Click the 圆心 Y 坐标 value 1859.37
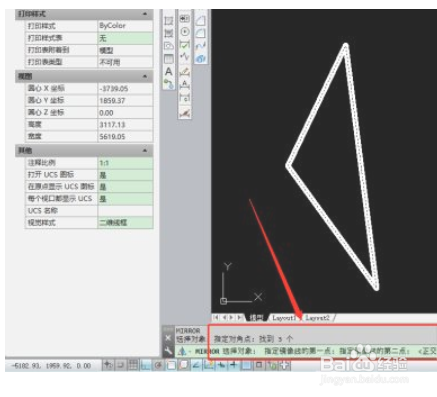 (x=125, y=100)
